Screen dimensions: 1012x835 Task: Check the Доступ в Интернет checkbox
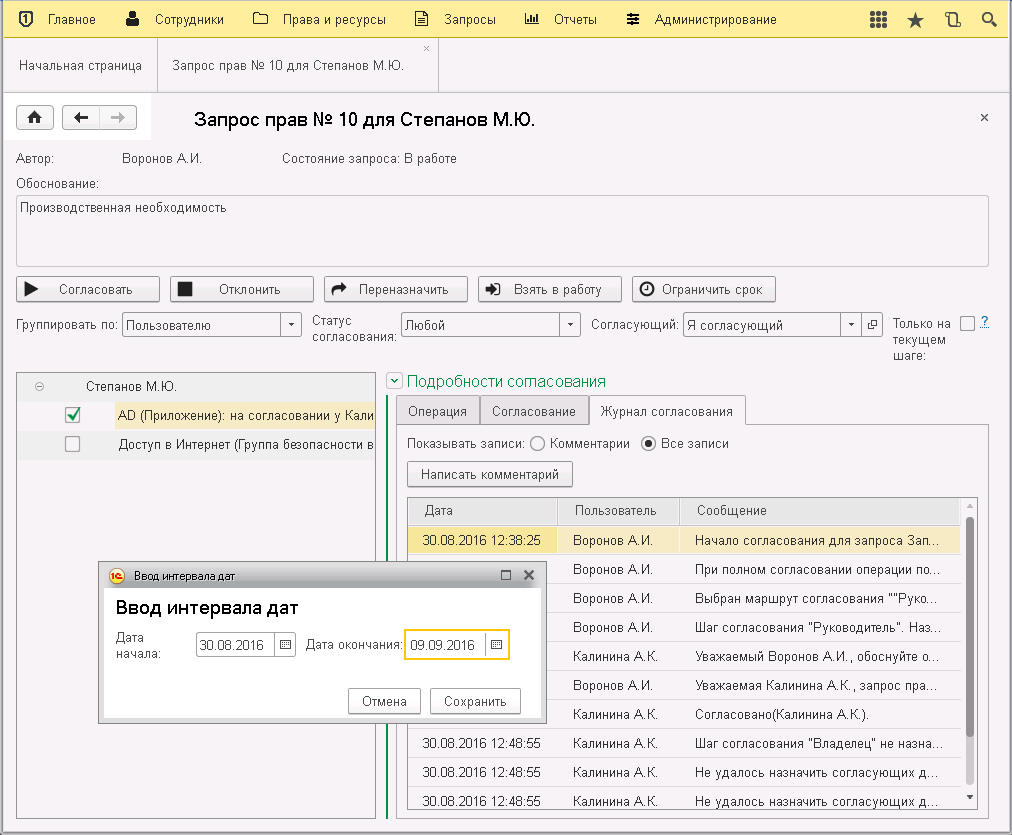(72, 445)
